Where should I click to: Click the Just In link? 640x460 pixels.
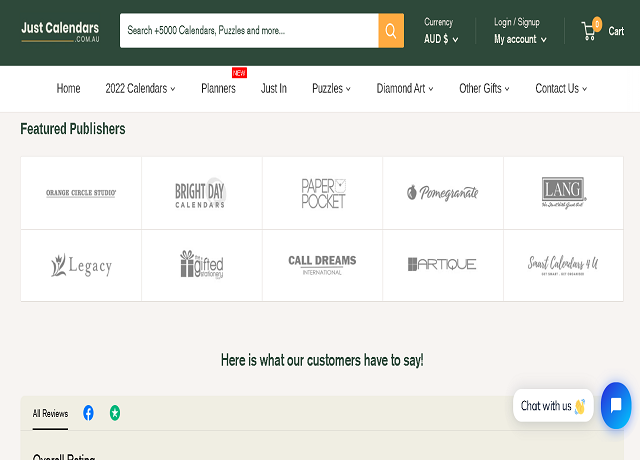(274, 88)
